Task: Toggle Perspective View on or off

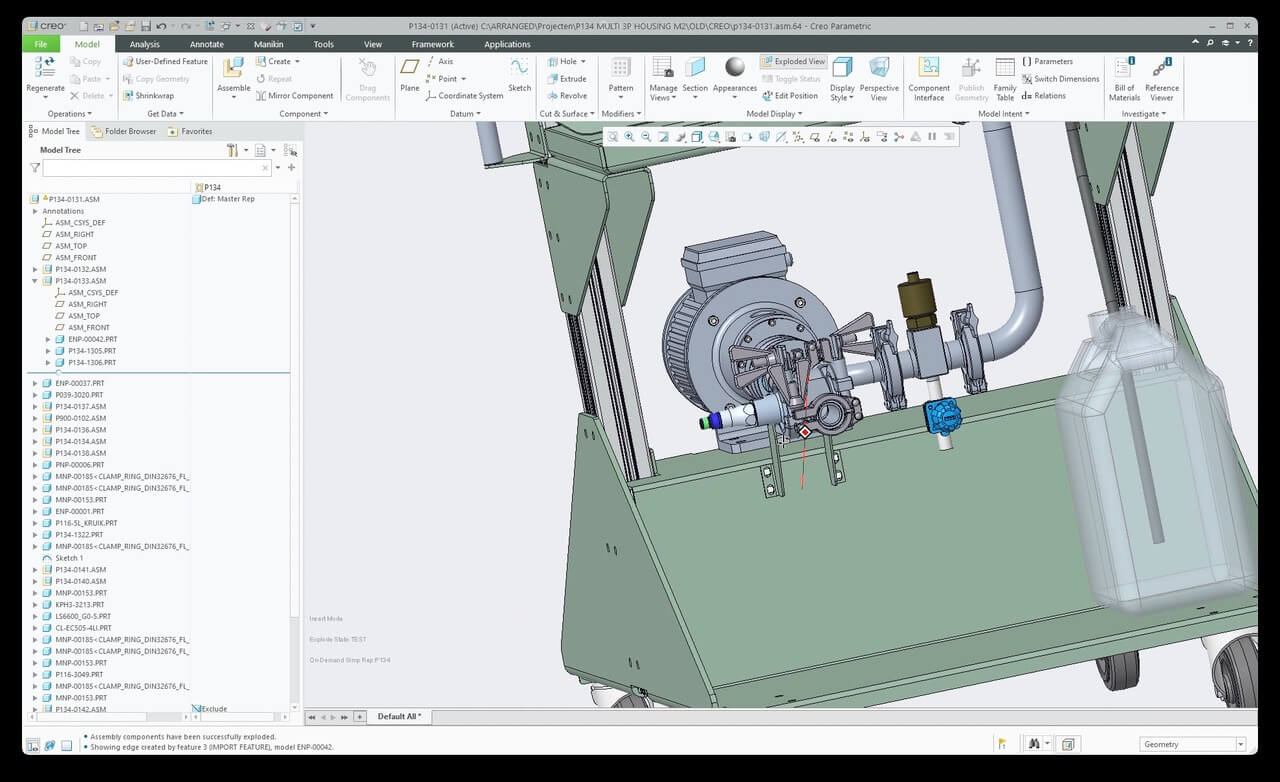Action: (x=879, y=68)
